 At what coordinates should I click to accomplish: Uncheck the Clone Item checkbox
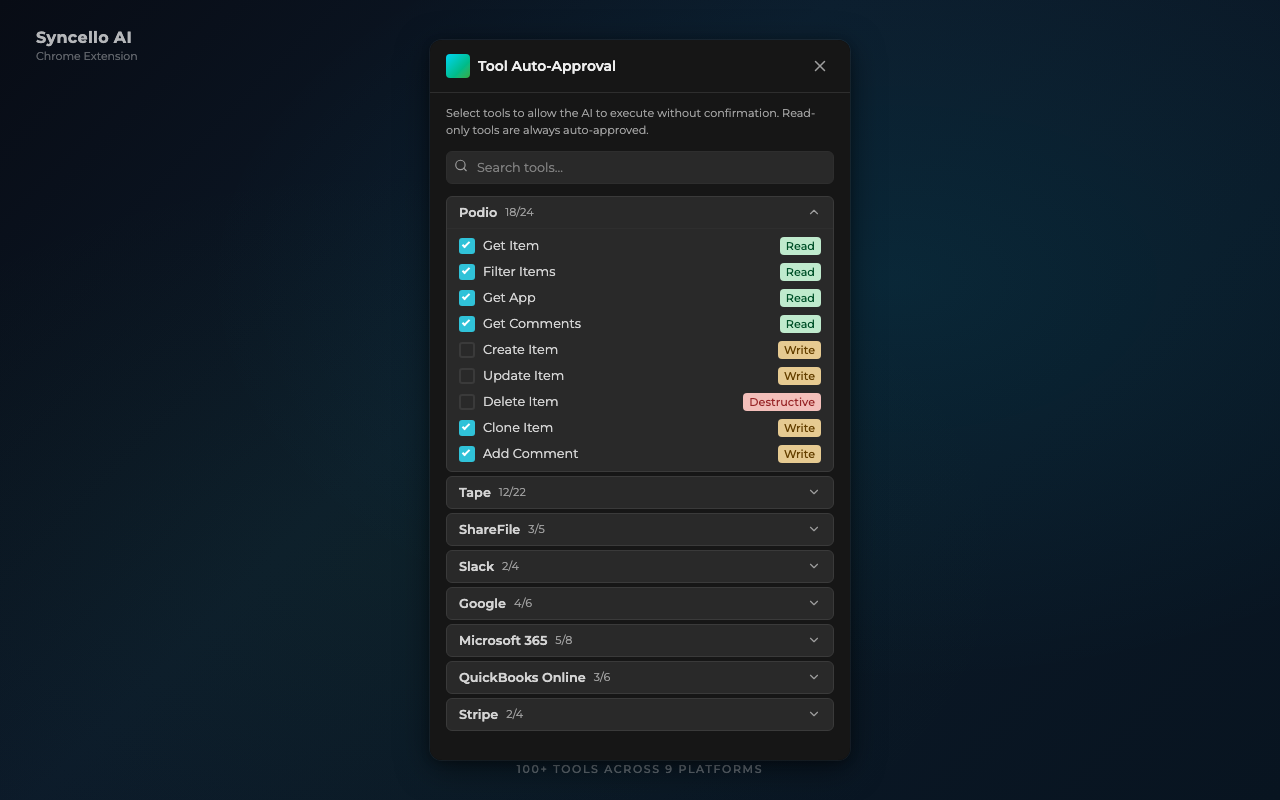click(x=467, y=428)
